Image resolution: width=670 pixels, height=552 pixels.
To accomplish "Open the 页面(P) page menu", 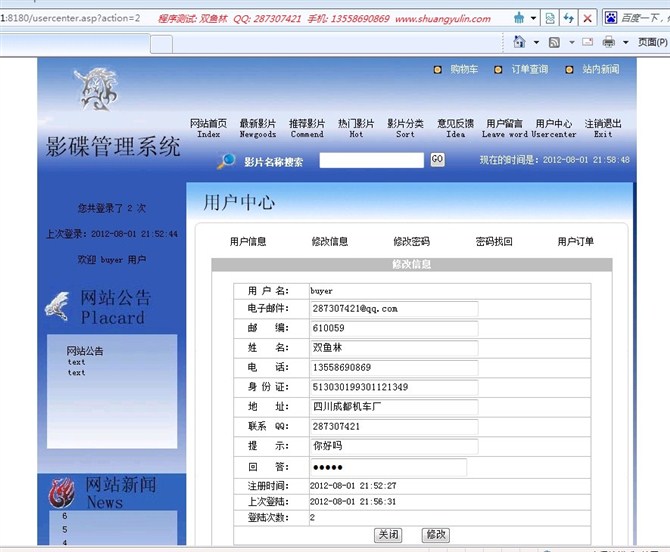I will point(652,42).
